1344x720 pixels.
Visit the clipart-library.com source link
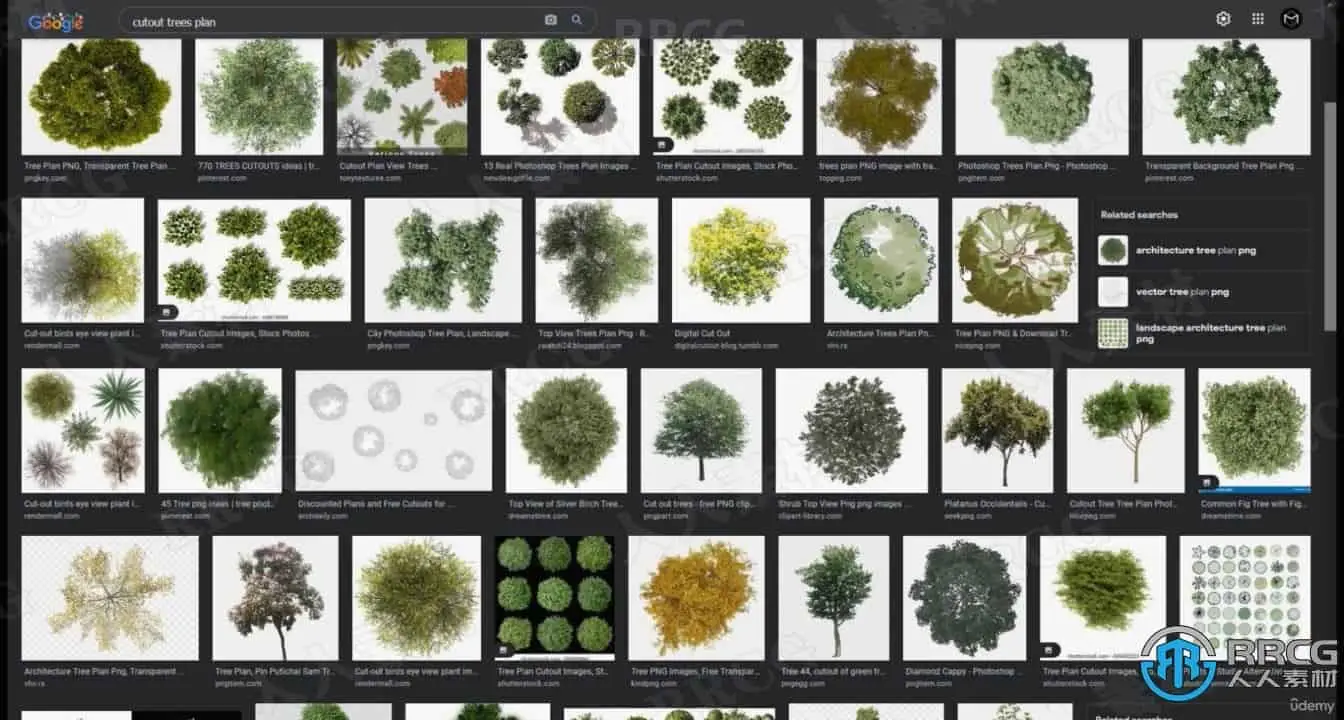[811, 516]
